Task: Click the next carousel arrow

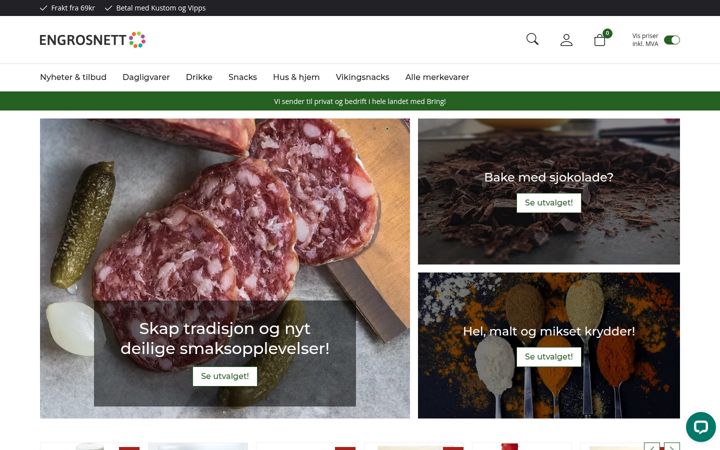Action: [672, 446]
